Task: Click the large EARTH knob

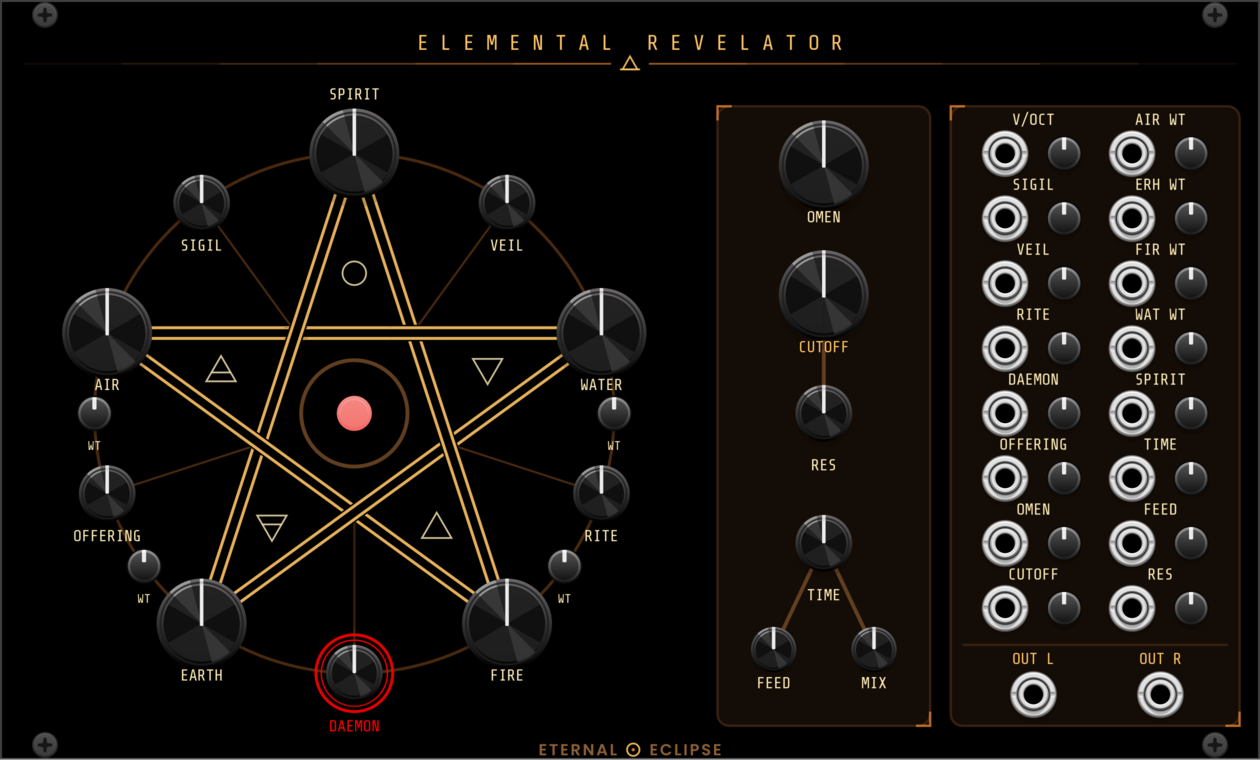Action: pos(201,622)
